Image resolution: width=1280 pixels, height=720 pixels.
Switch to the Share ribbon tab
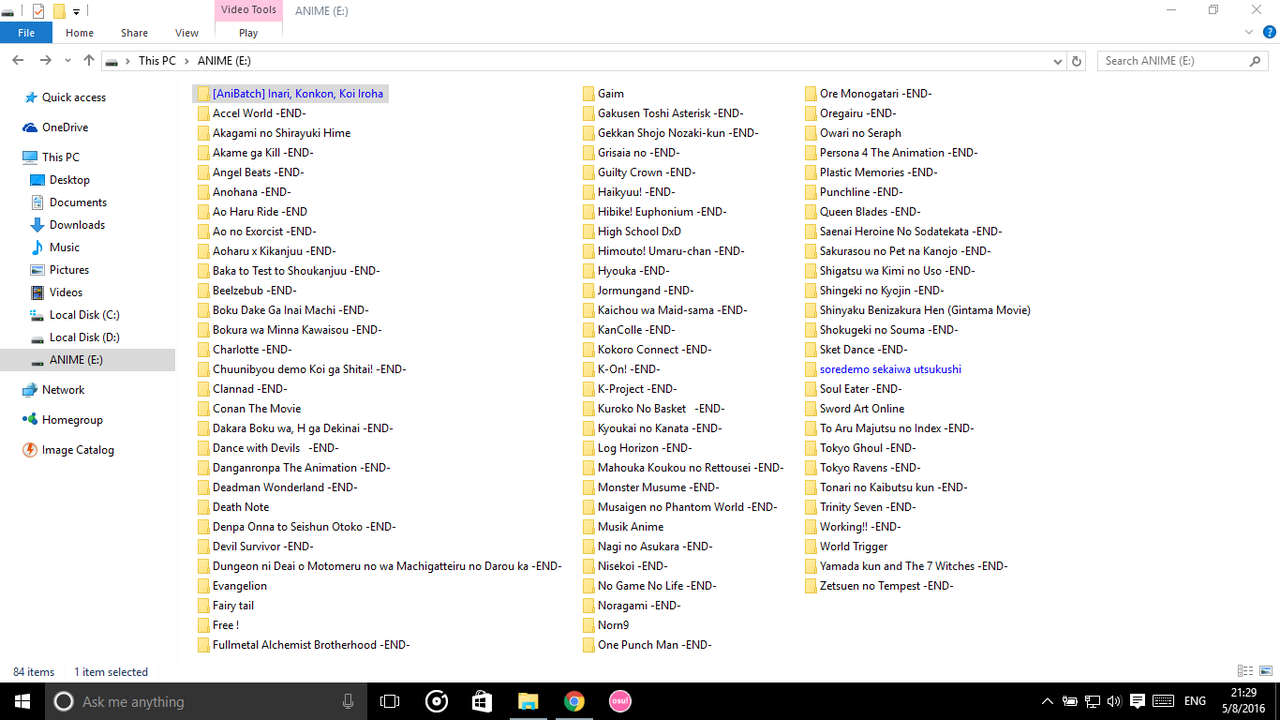(x=134, y=33)
